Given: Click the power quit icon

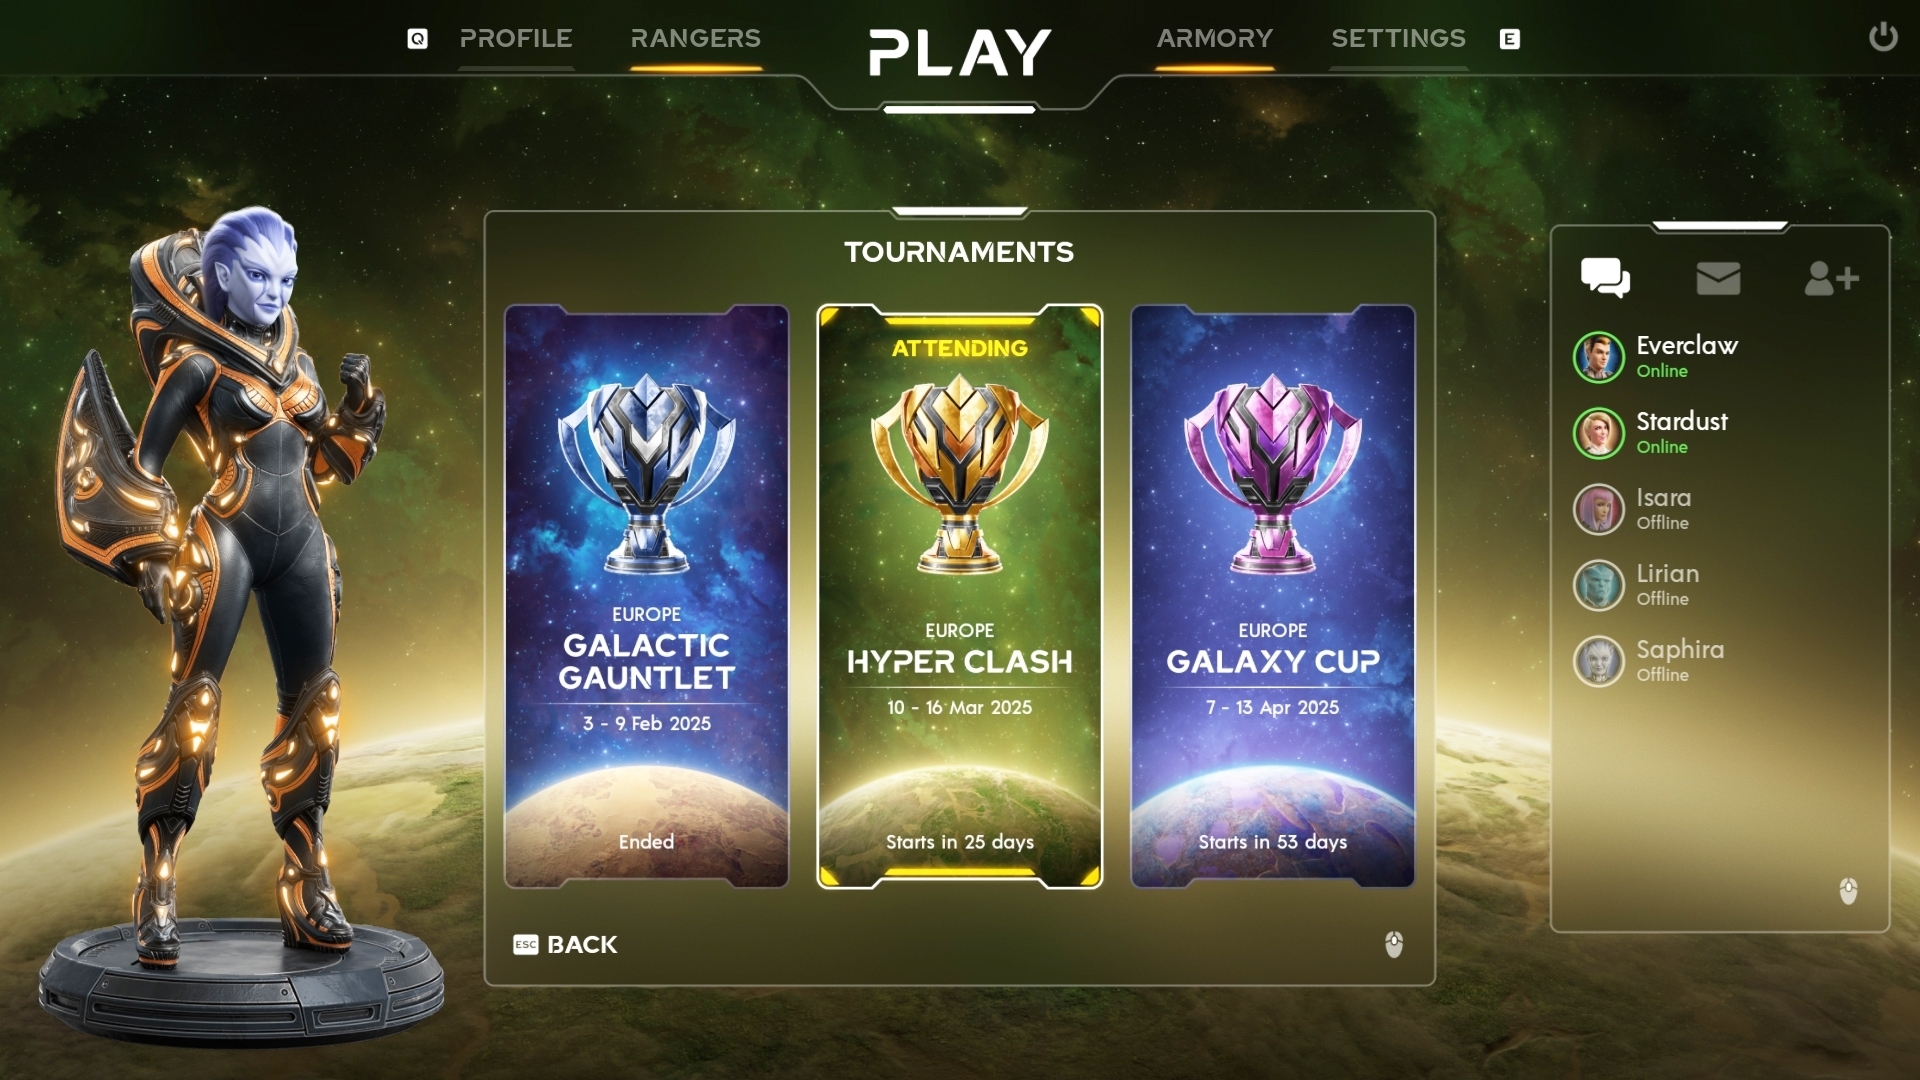Looking at the screenshot, I should coord(1883,37).
